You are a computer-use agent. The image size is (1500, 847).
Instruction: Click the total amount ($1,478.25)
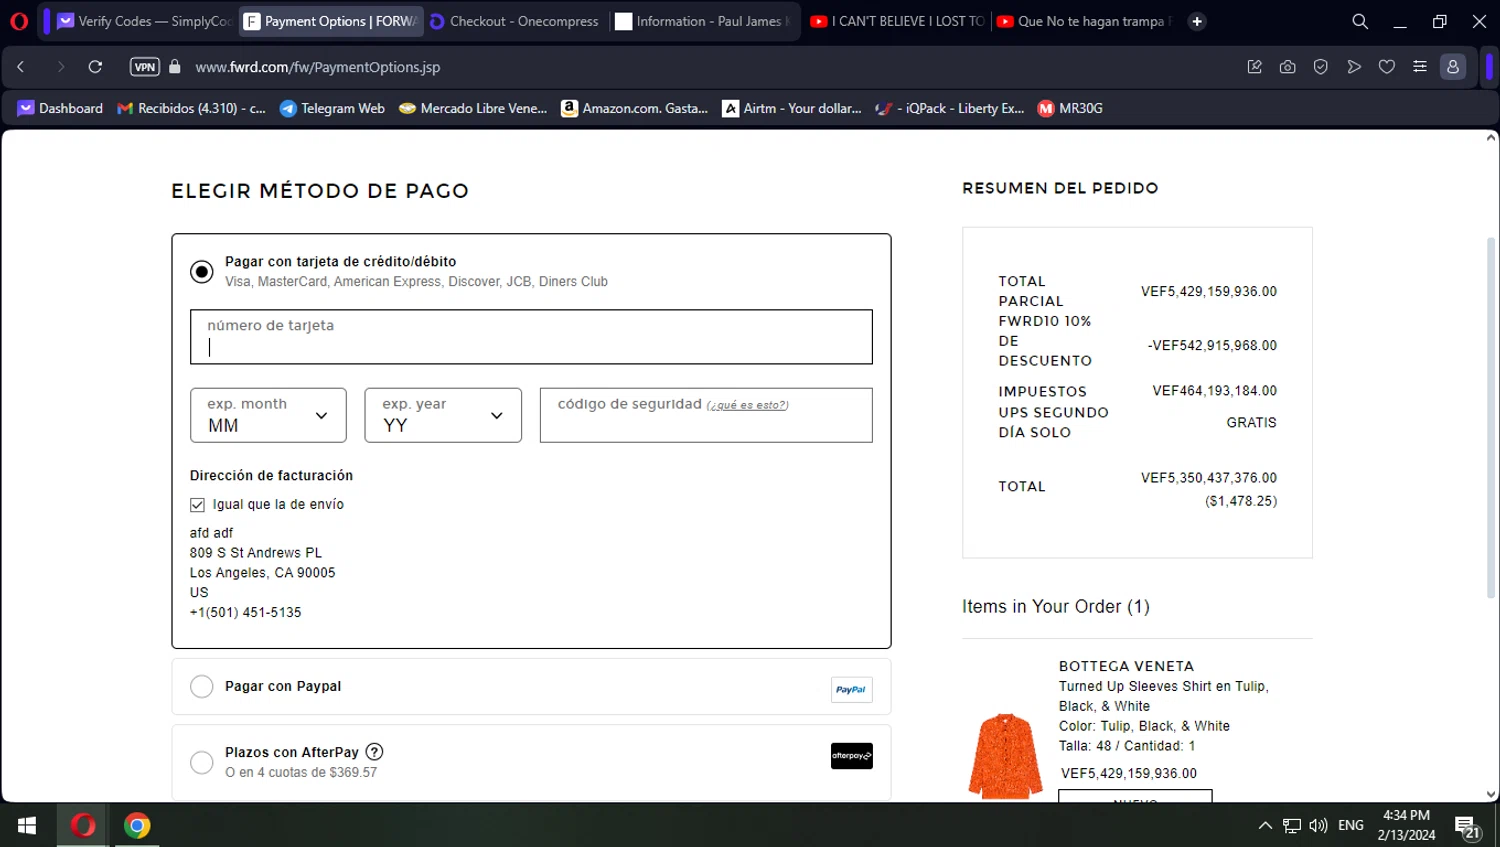point(1241,501)
